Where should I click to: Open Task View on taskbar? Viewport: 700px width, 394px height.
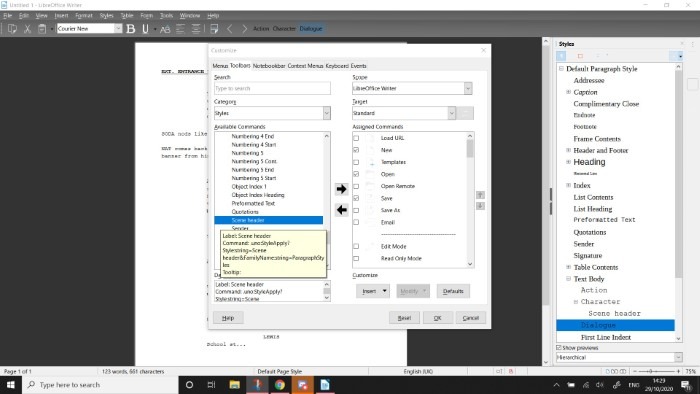click(212, 385)
